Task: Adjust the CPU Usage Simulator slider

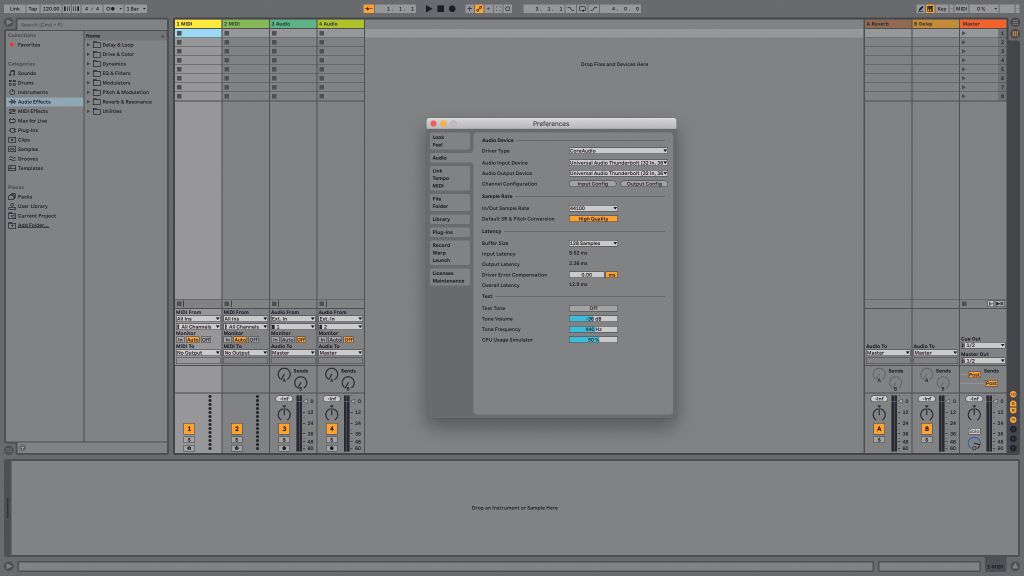Action: click(594, 338)
